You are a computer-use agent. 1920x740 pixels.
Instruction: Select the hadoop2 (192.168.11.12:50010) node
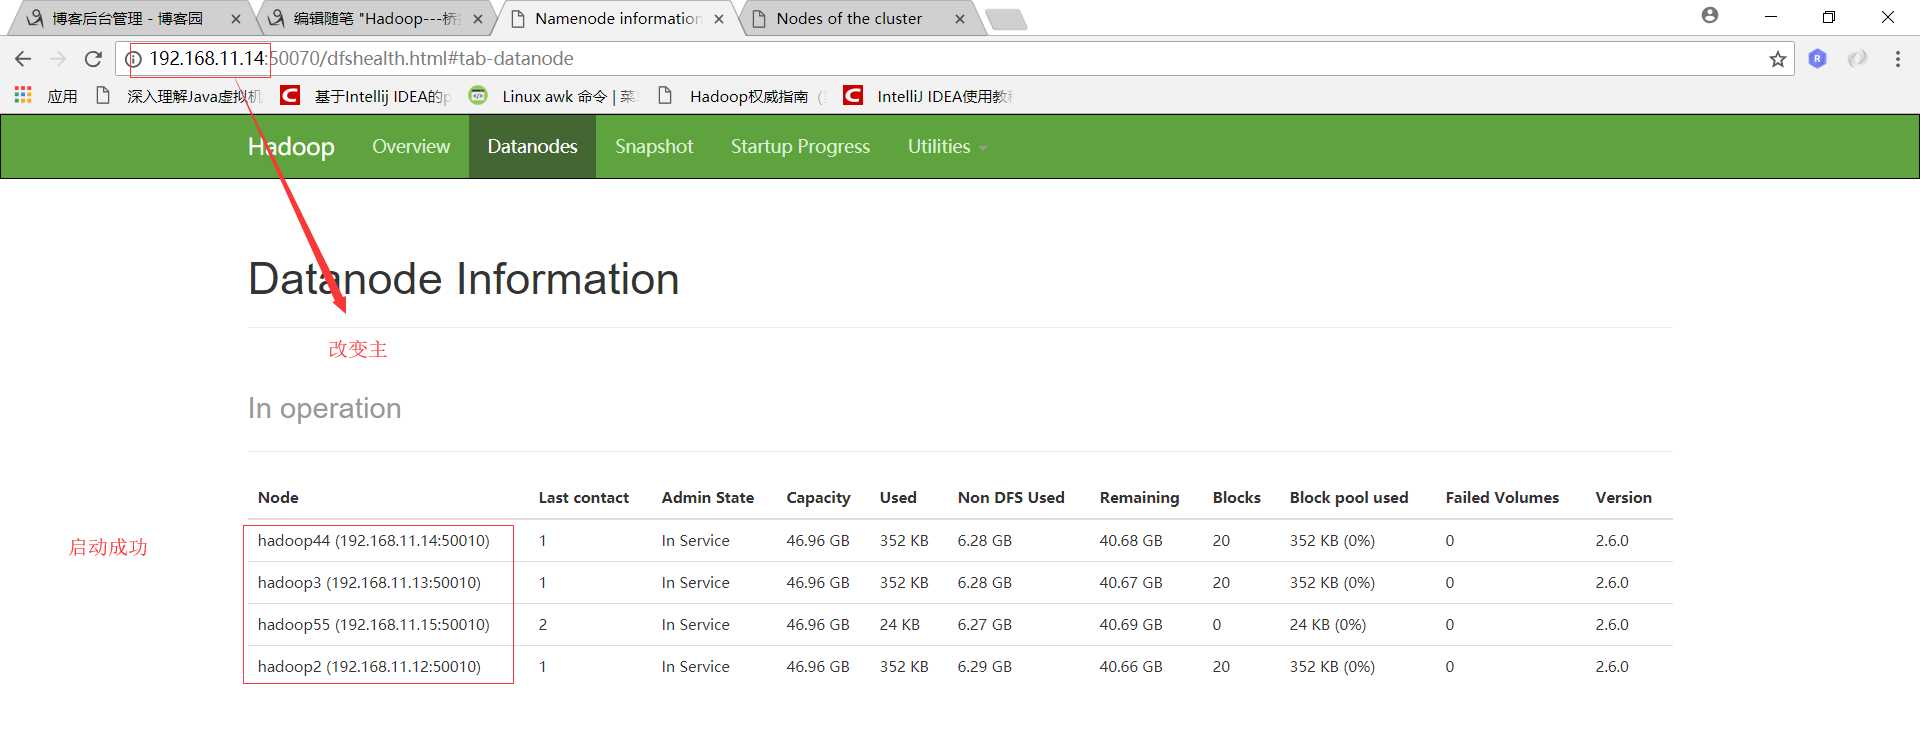pyautogui.click(x=369, y=666)
